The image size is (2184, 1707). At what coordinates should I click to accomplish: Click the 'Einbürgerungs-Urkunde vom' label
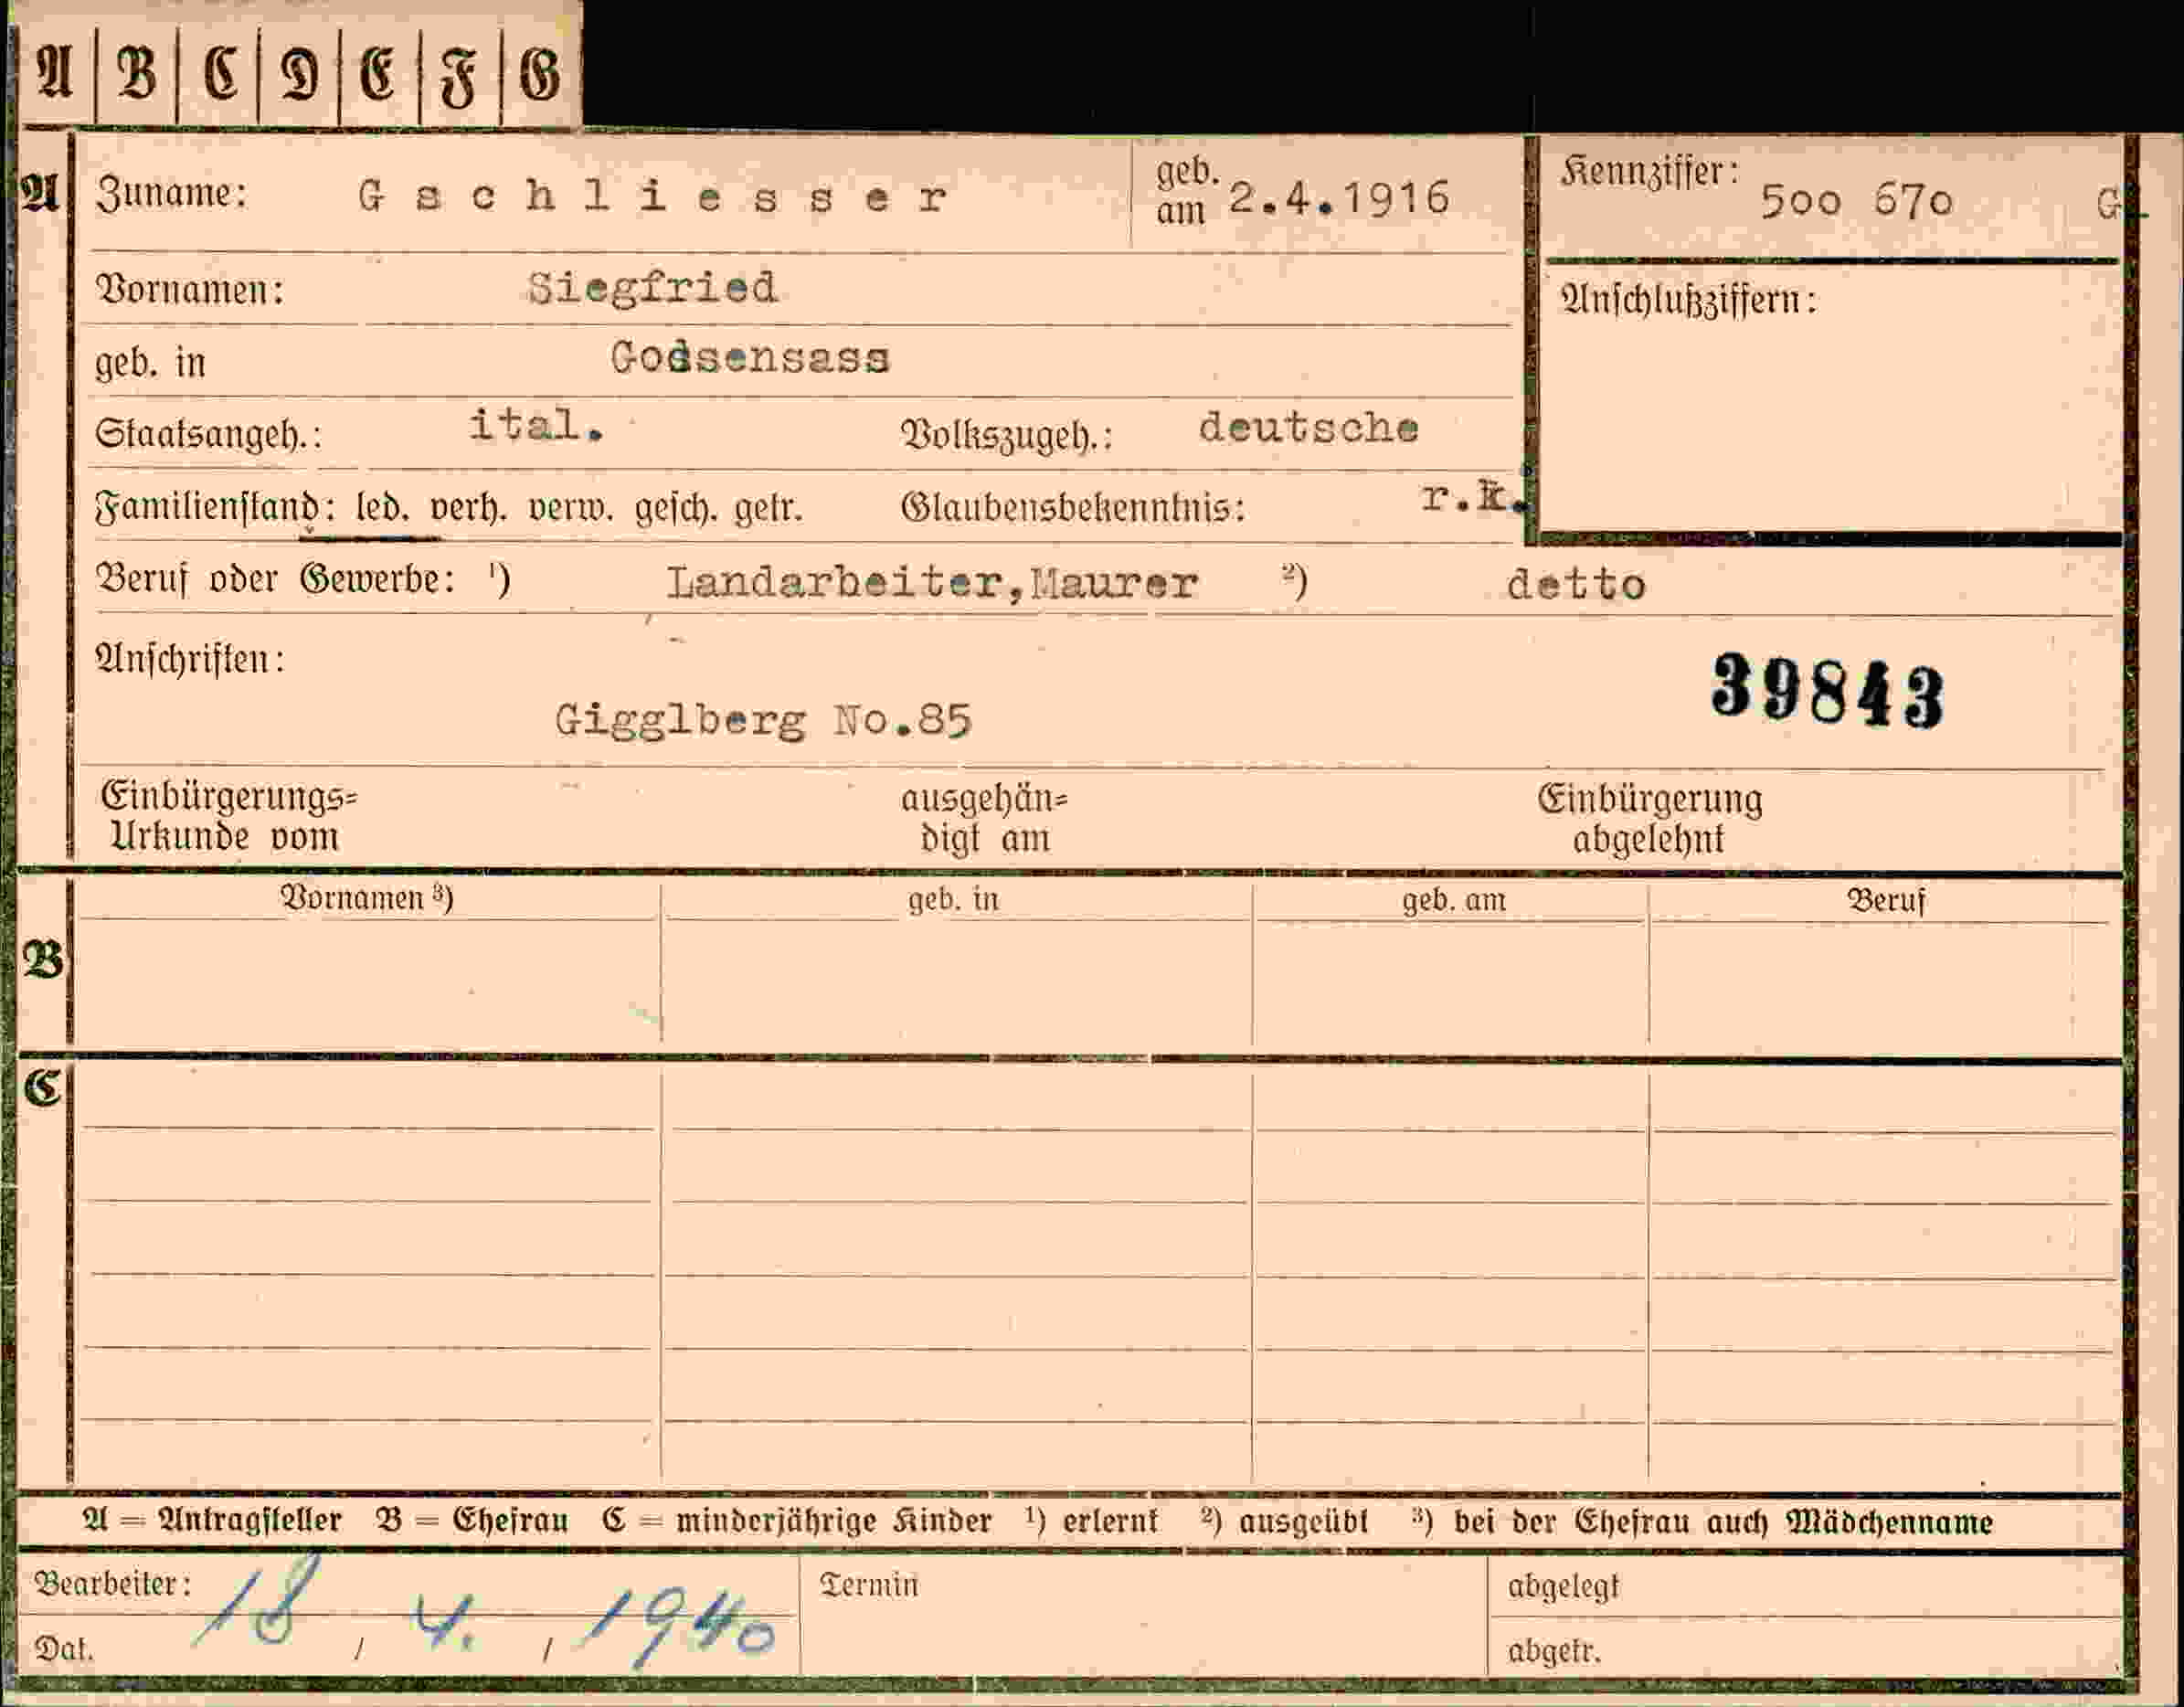coord(228,816)
